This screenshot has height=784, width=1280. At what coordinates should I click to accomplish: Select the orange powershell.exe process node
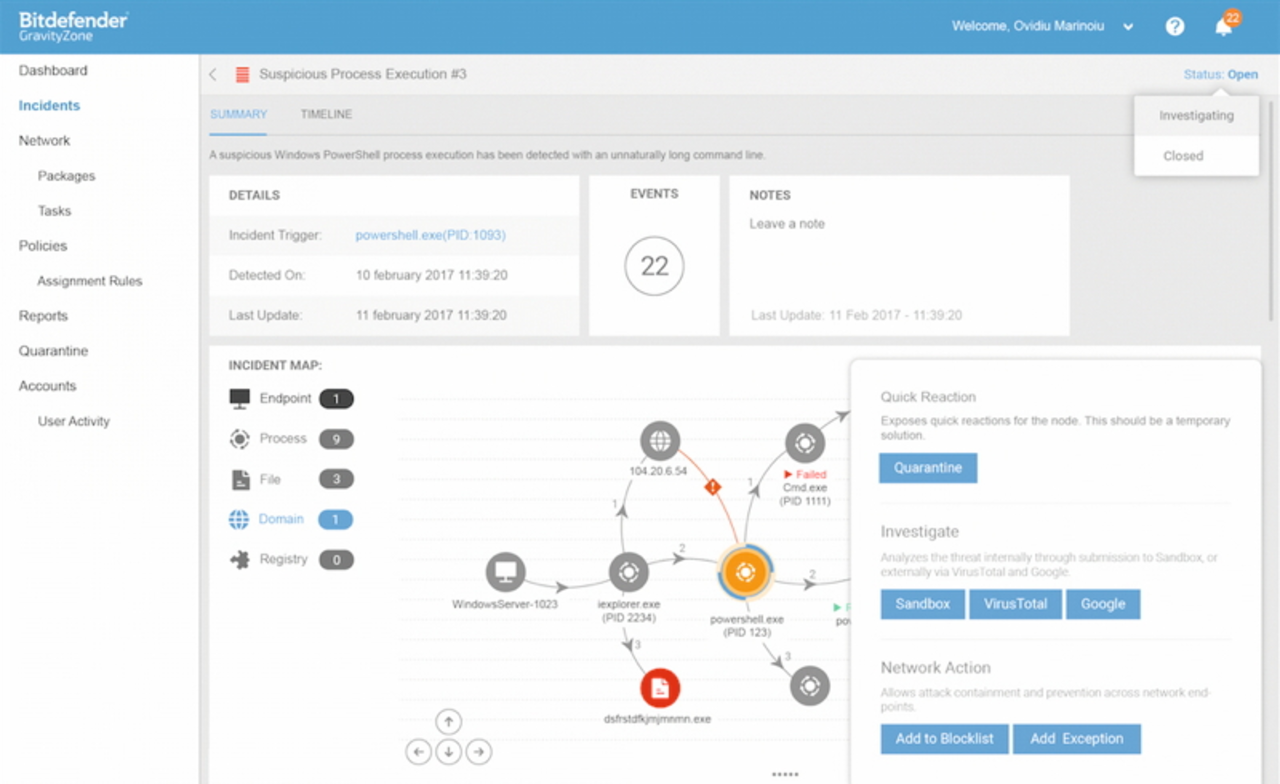click(744, 572)
